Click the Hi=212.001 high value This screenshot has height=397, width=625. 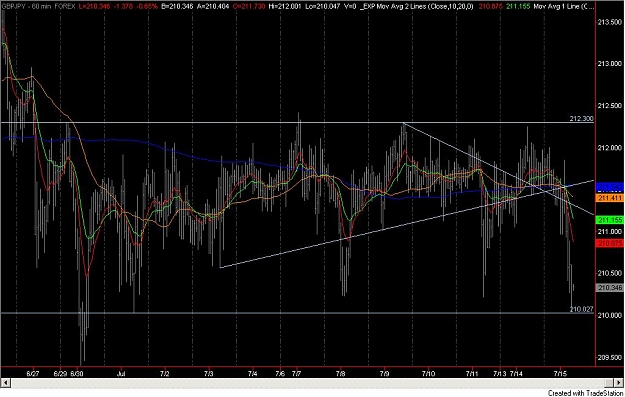tap(286, 6)
